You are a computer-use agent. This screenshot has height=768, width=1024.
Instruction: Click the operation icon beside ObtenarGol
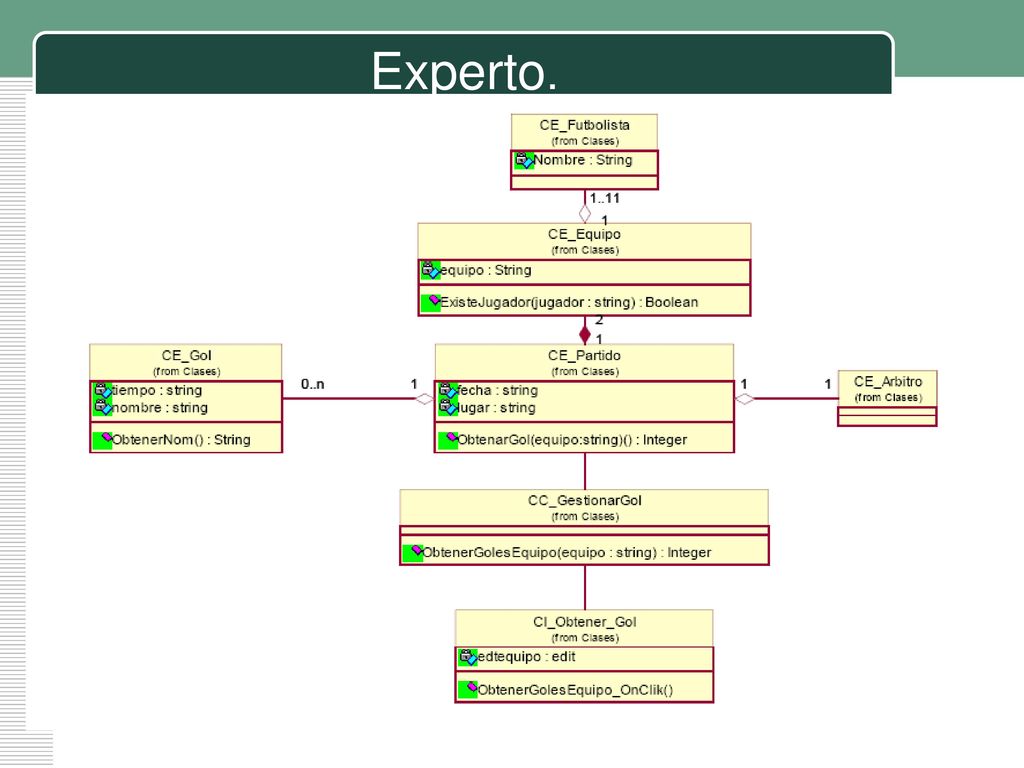(x=448, y=440)
